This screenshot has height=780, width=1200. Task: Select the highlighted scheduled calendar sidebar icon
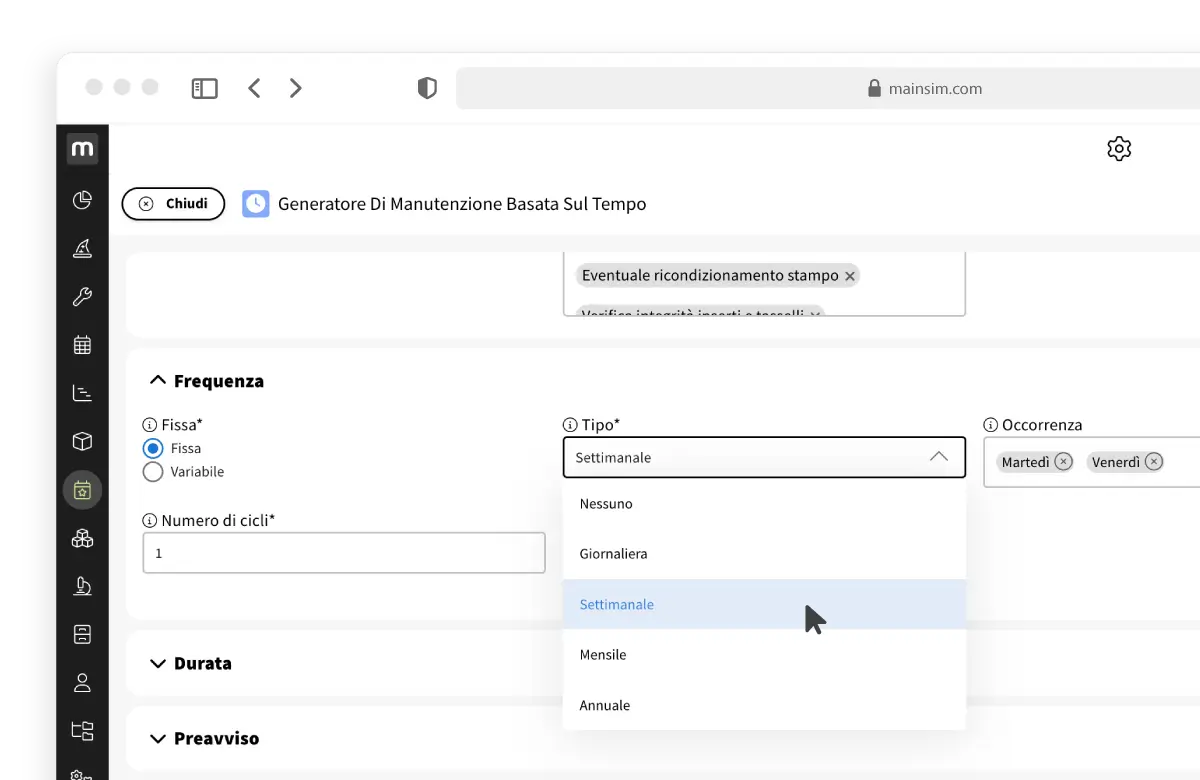[x=82, y=490]
